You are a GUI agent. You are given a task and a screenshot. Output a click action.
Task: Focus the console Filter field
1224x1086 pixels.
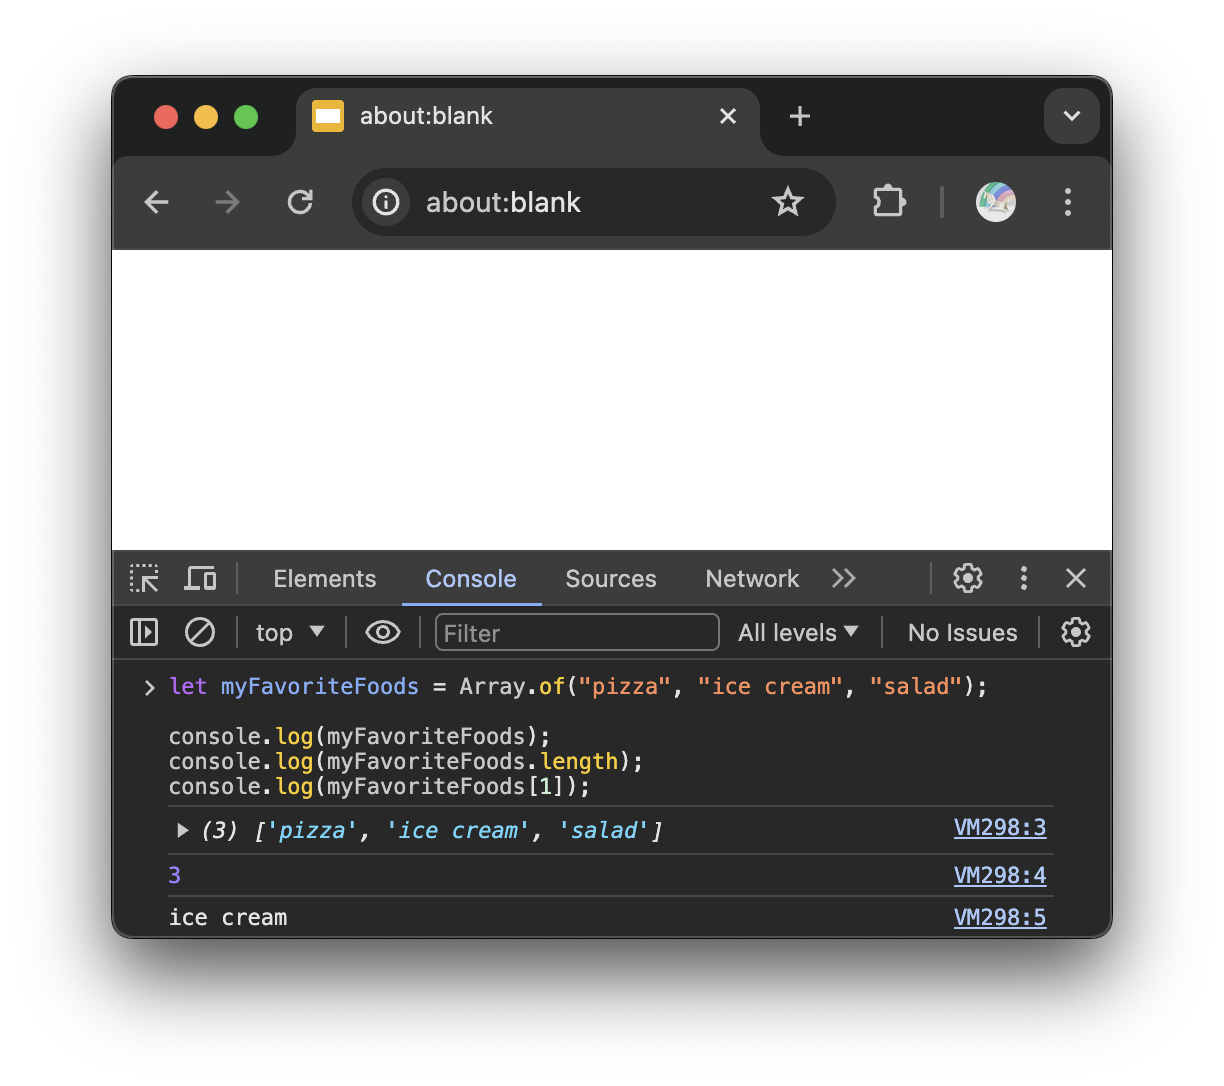click(x=577, y=632)
